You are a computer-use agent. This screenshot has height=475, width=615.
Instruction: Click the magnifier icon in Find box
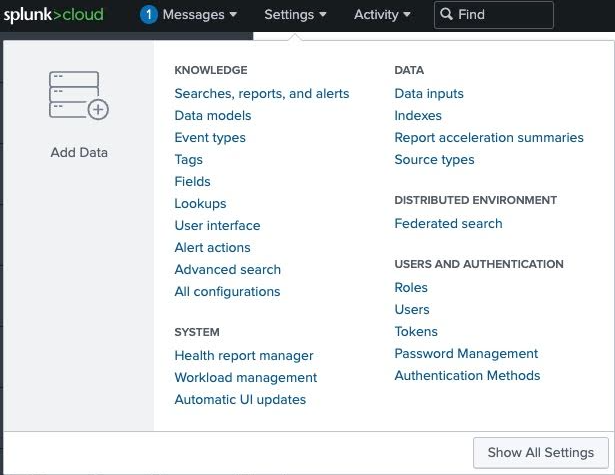pyautogui.click(x=446, y=15)
